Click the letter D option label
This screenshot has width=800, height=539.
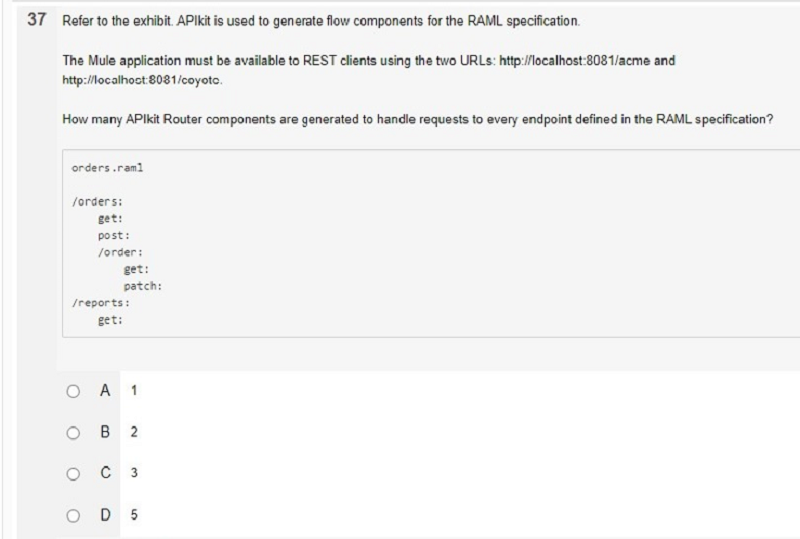(105, 514)
